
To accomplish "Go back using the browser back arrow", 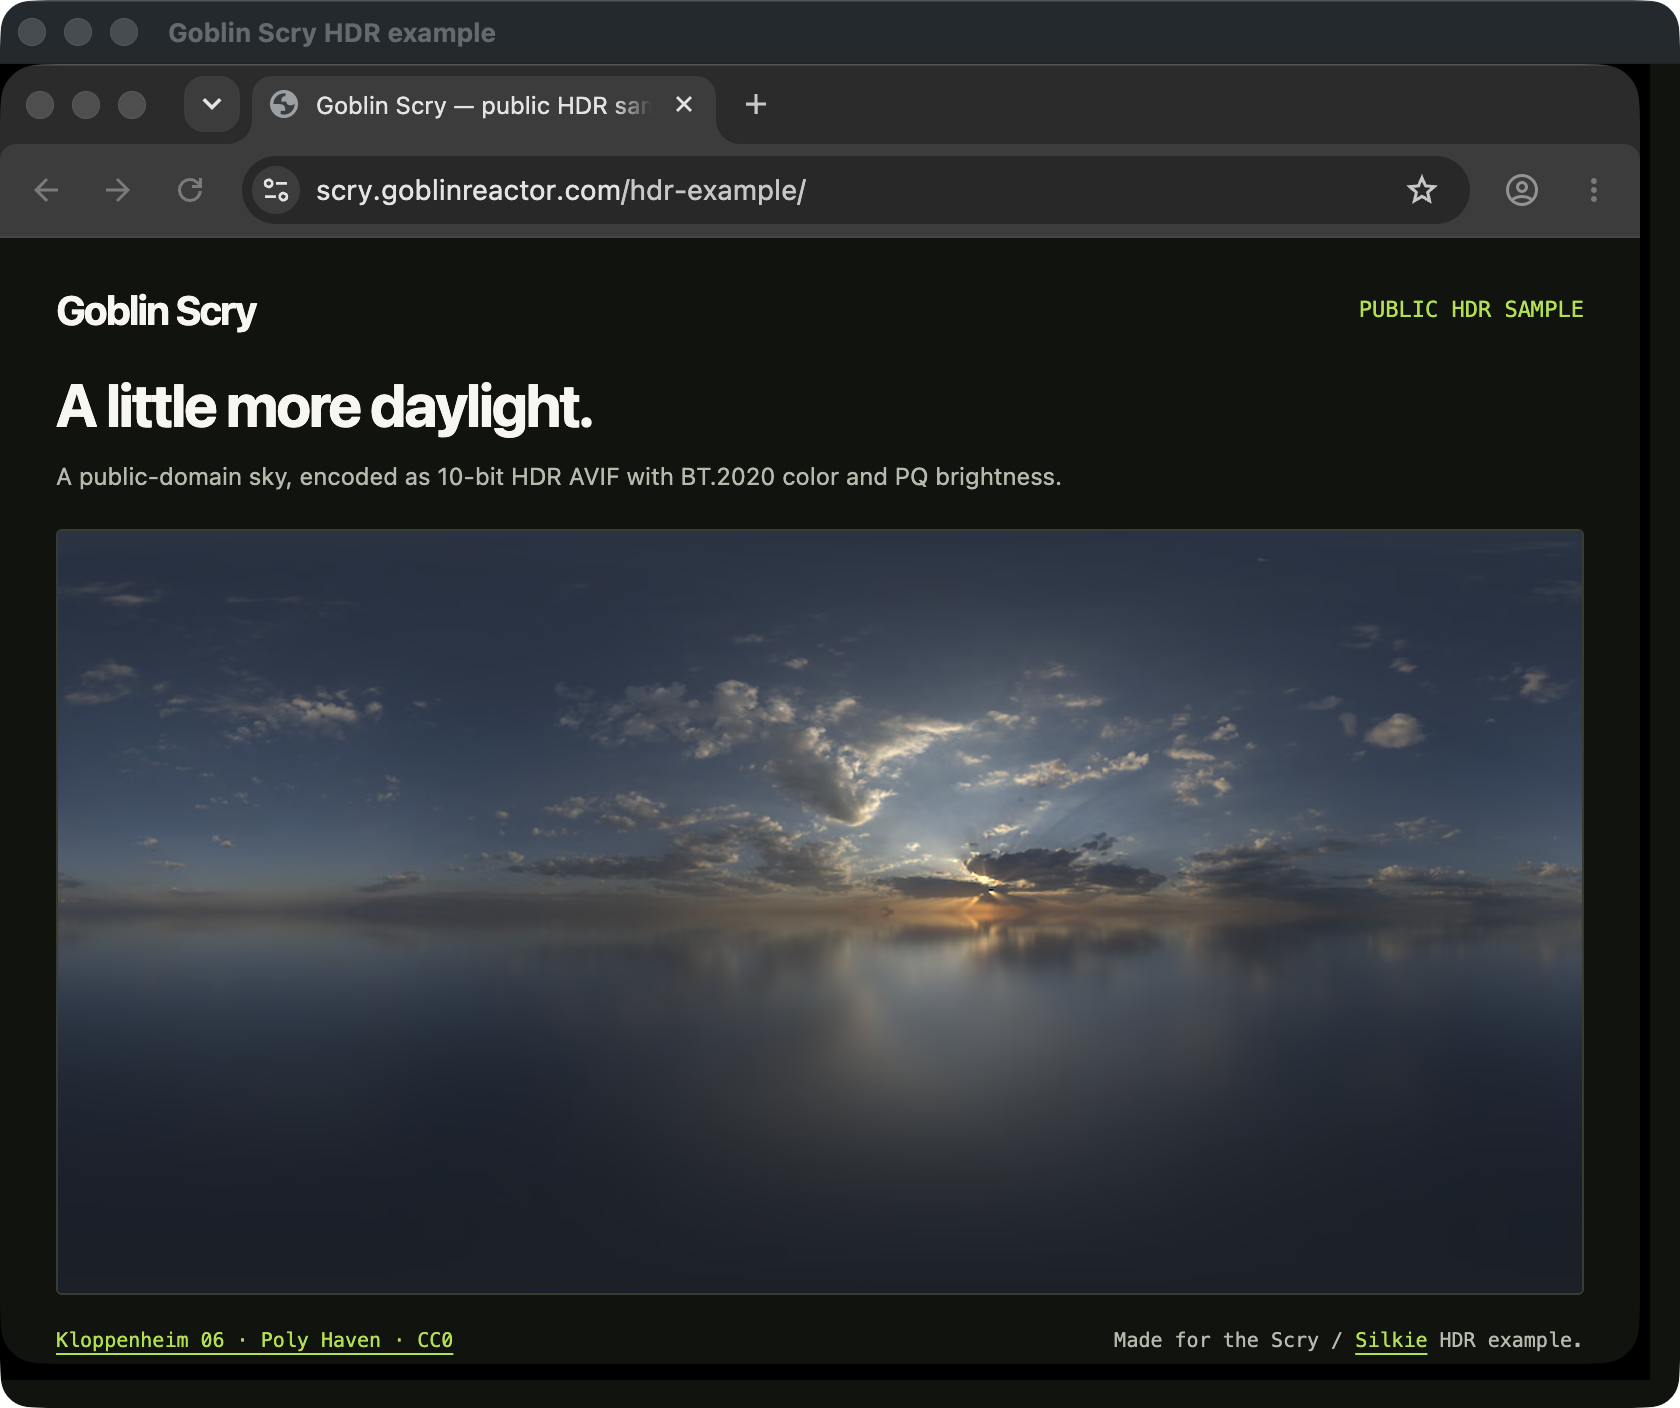I will pos(46,190).
